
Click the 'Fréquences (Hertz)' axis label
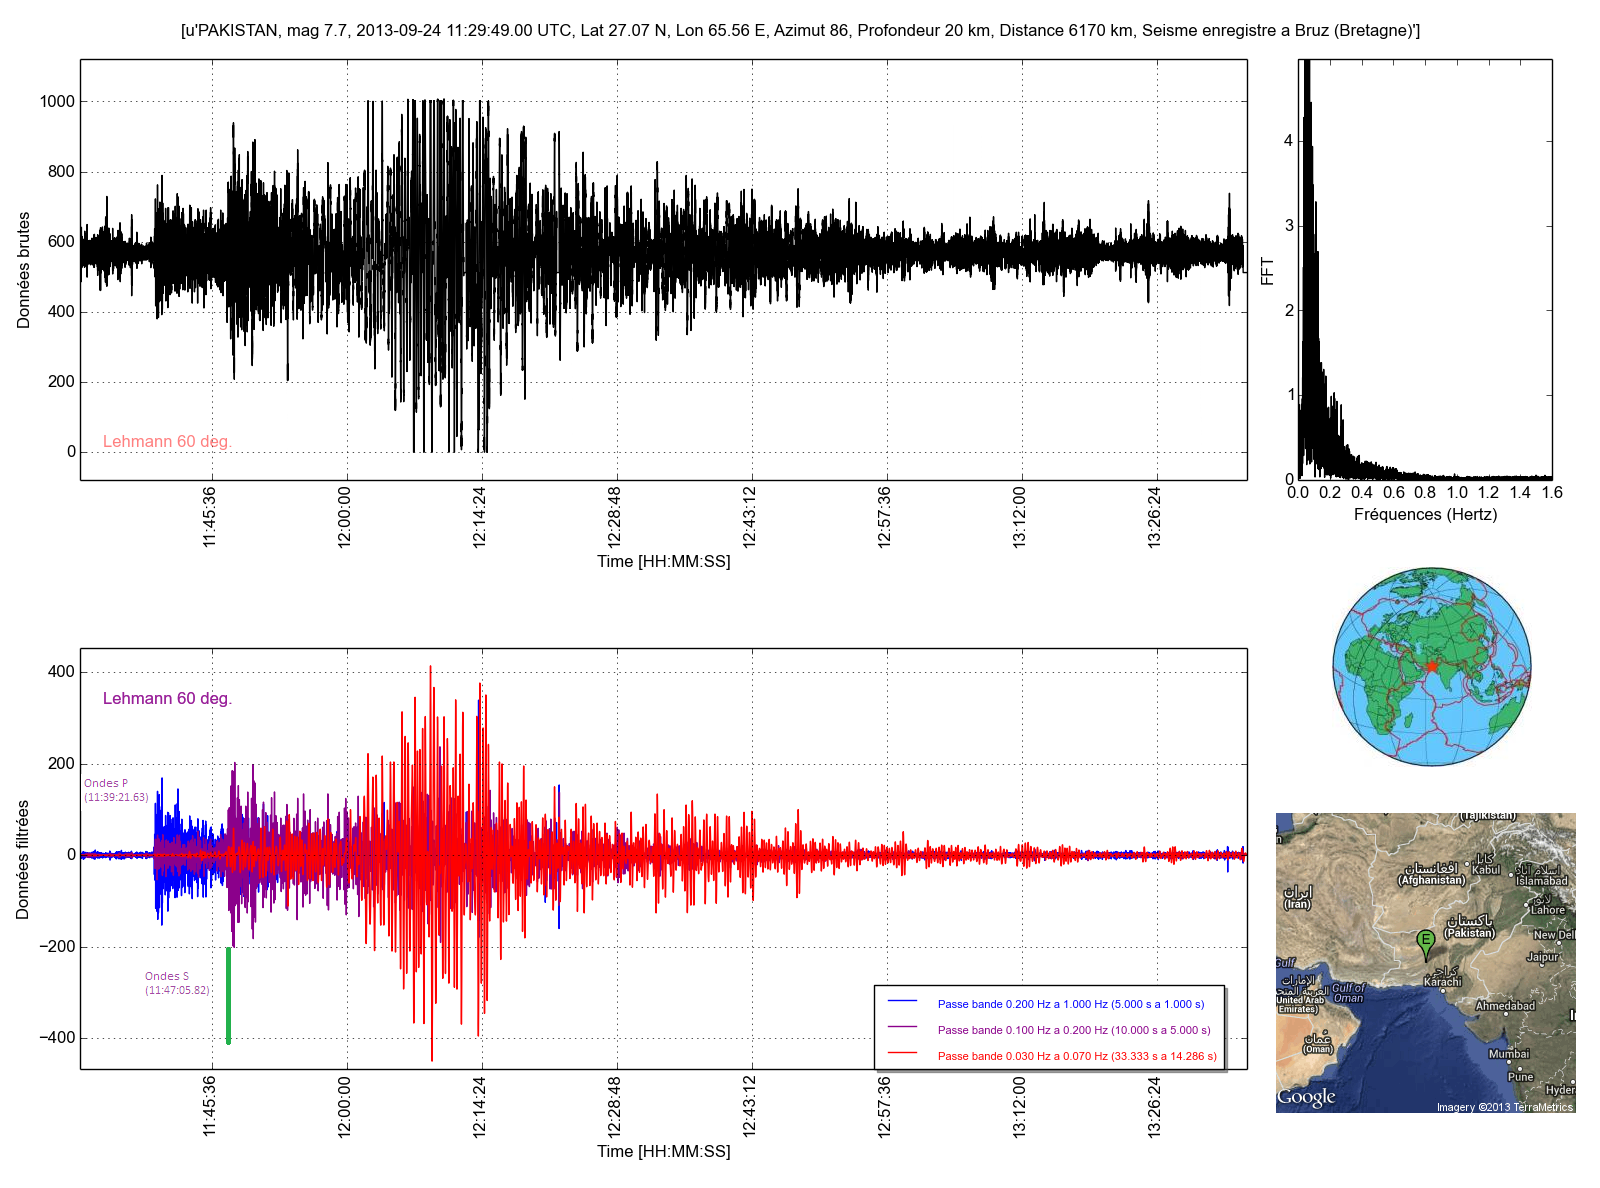[1425, 515]
